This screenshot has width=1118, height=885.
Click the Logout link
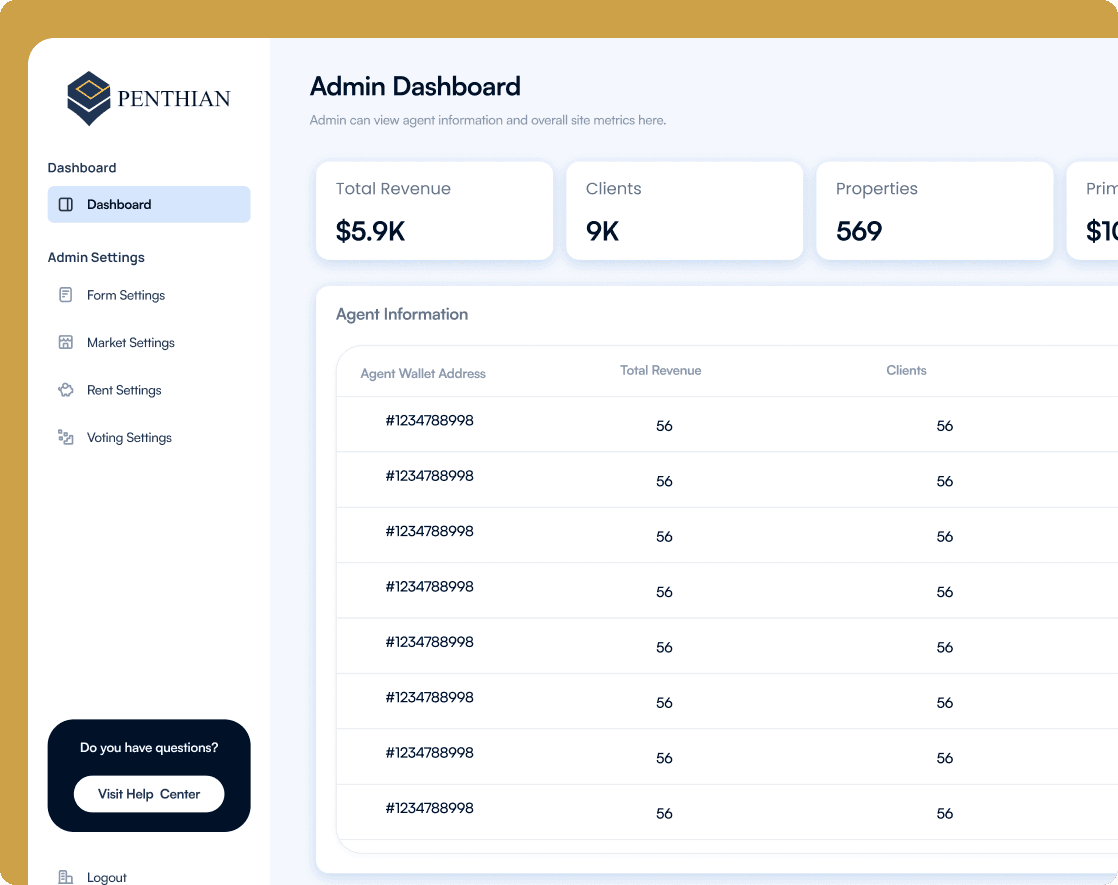[x=107, y=878]
